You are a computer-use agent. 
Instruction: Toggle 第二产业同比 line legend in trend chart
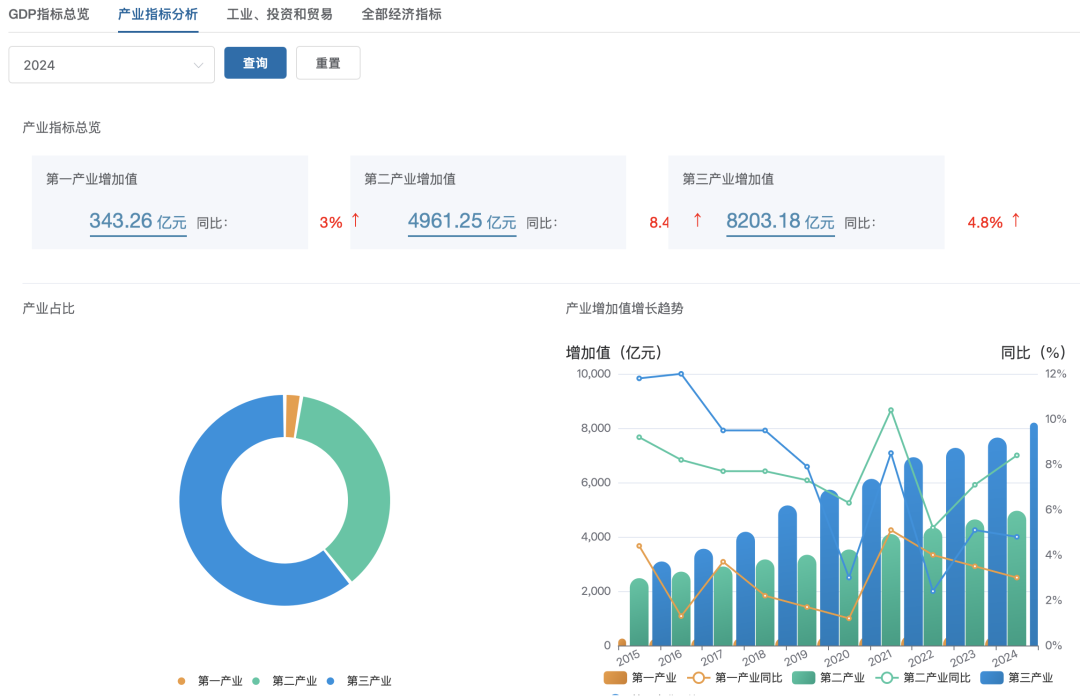click(922, 678)
